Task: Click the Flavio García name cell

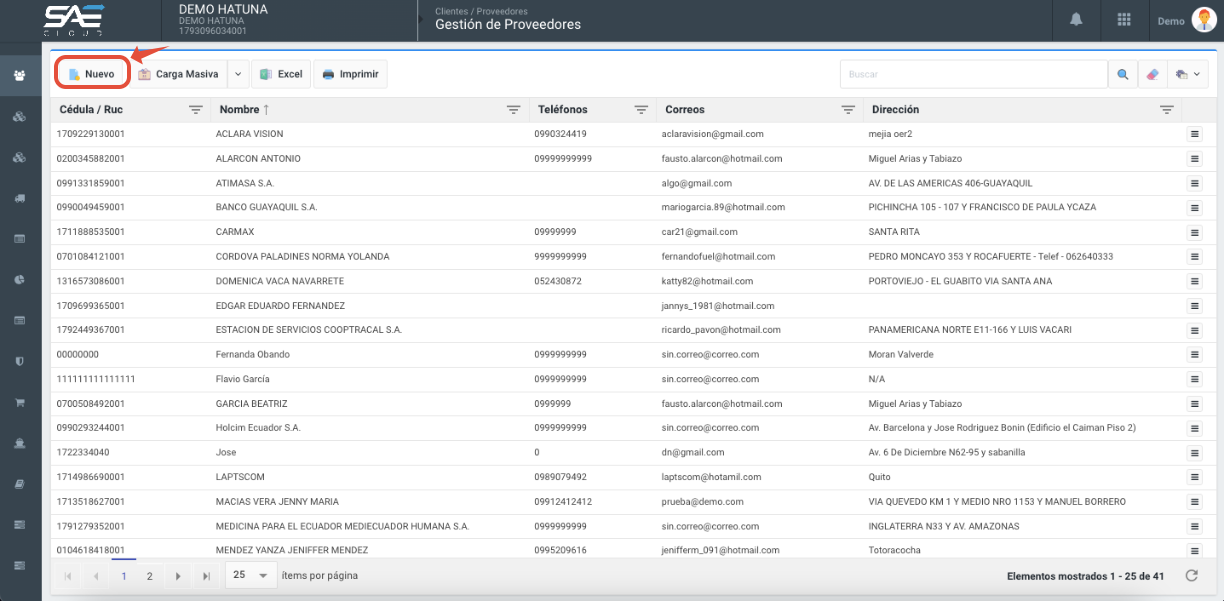Action: click(243, 379)
